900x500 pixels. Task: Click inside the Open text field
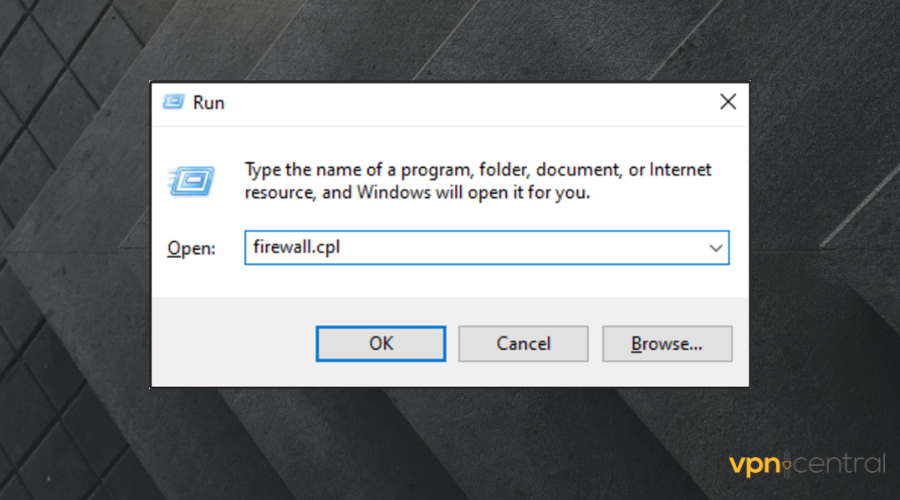coord(480,248)
